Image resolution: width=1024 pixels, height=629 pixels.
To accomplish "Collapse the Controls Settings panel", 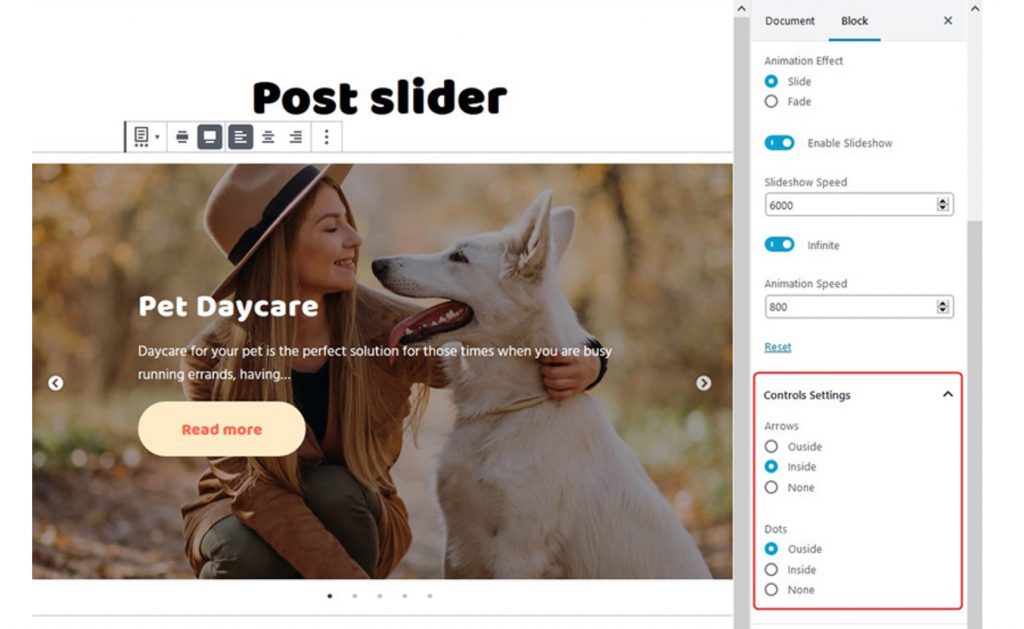I will point(948,394).
